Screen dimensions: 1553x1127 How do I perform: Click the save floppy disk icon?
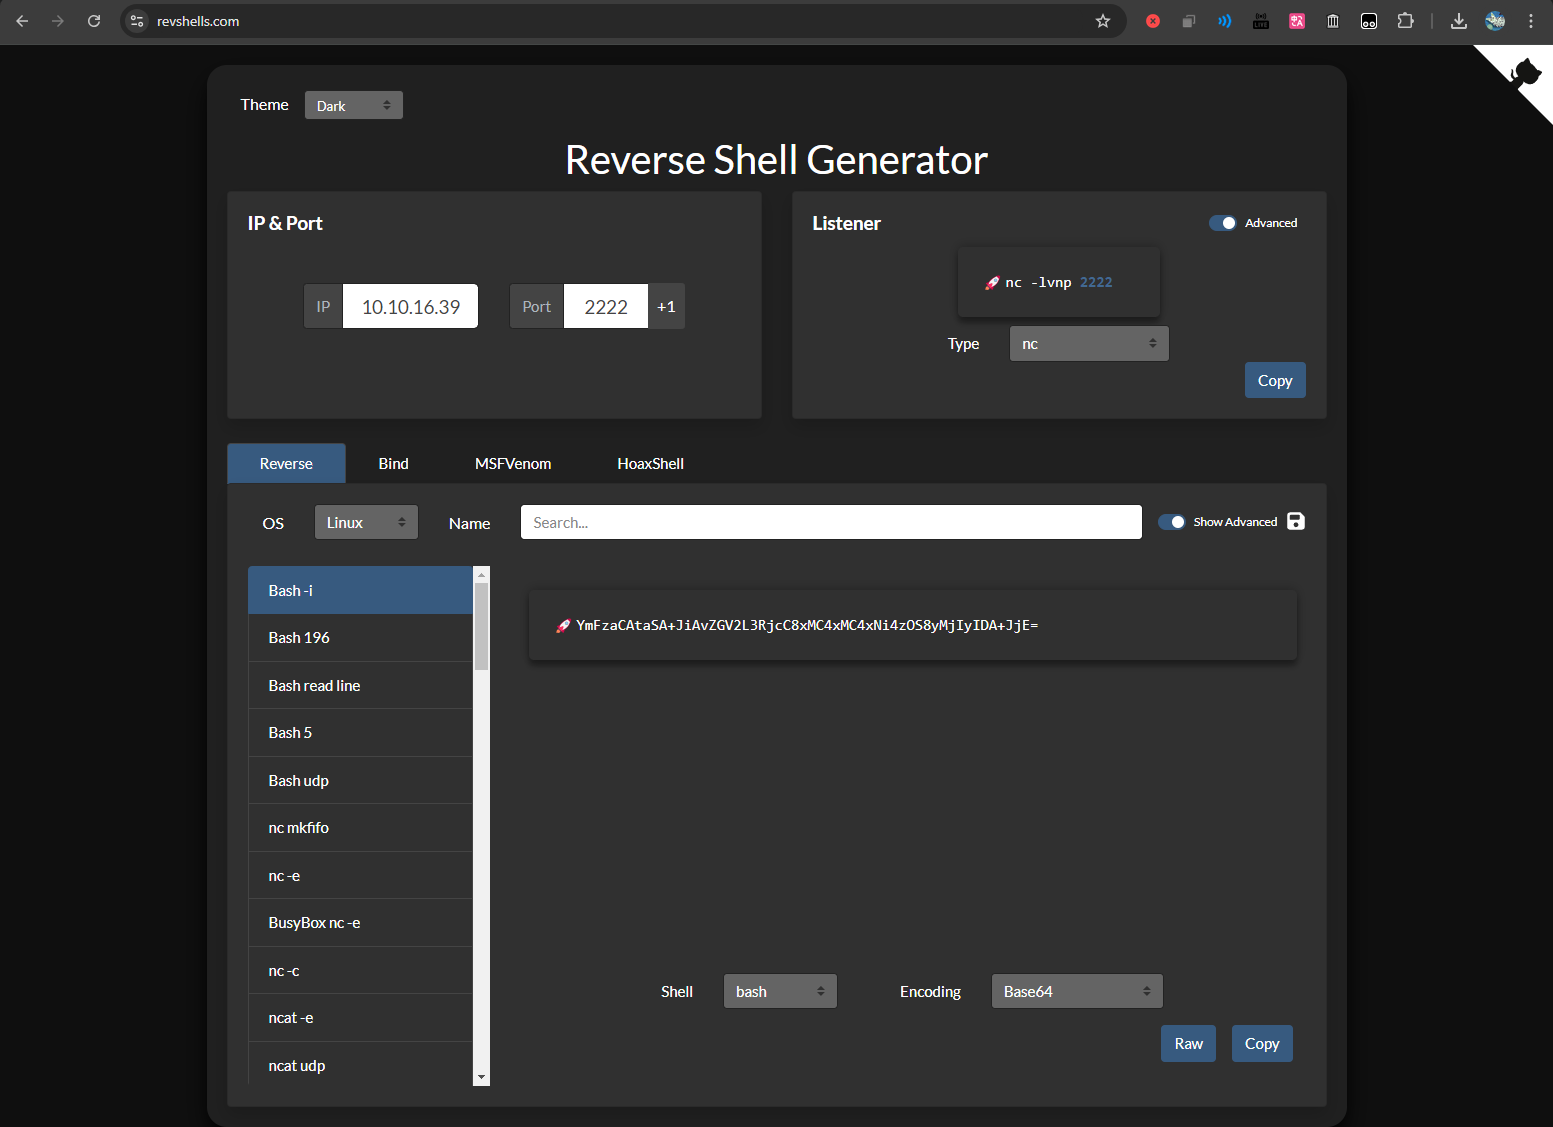1296,521
